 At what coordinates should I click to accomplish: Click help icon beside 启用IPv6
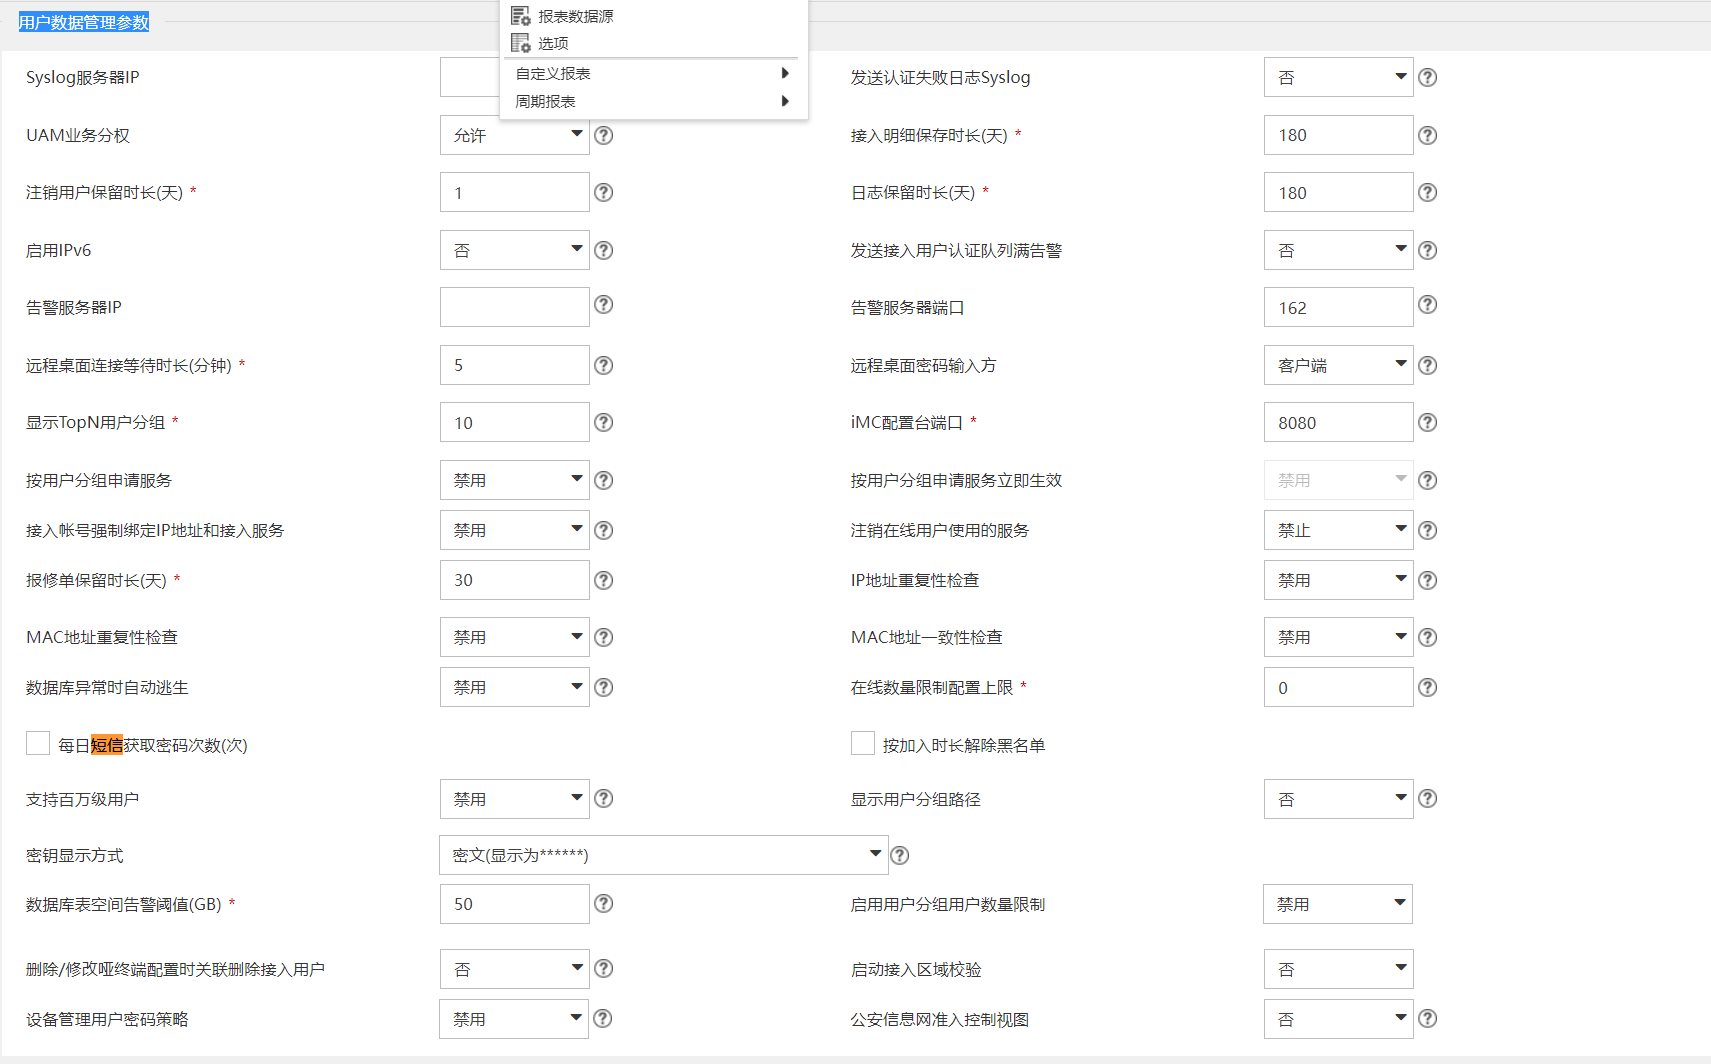(x=604, y=250)
